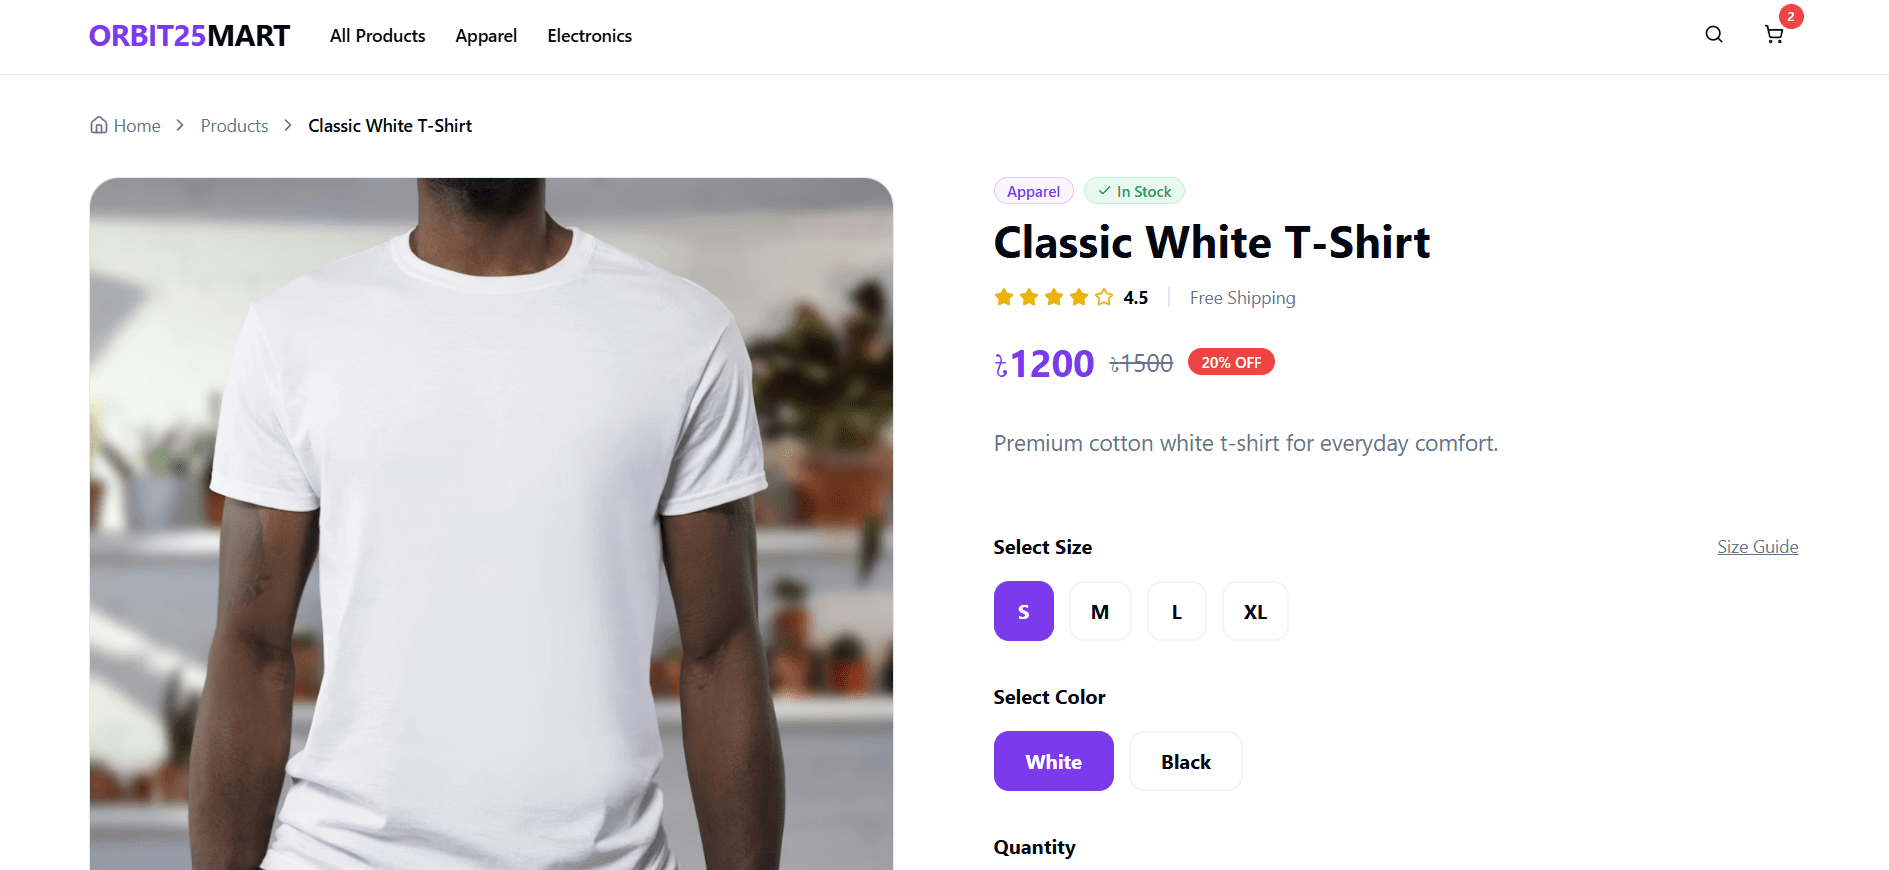The image size is (1889, 870).
Task: Click the first star of the product rating
Action: (1003, 296)
